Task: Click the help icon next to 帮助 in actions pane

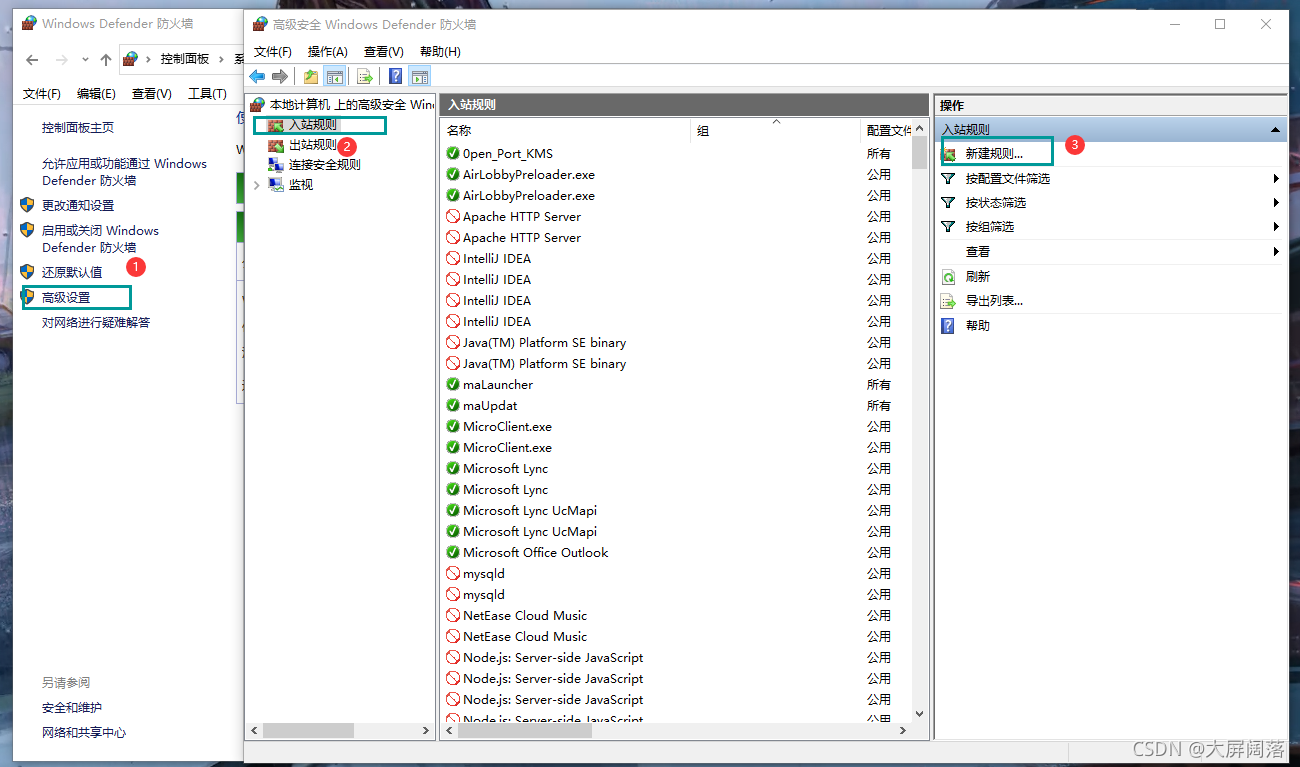Action: coord(948,325)
